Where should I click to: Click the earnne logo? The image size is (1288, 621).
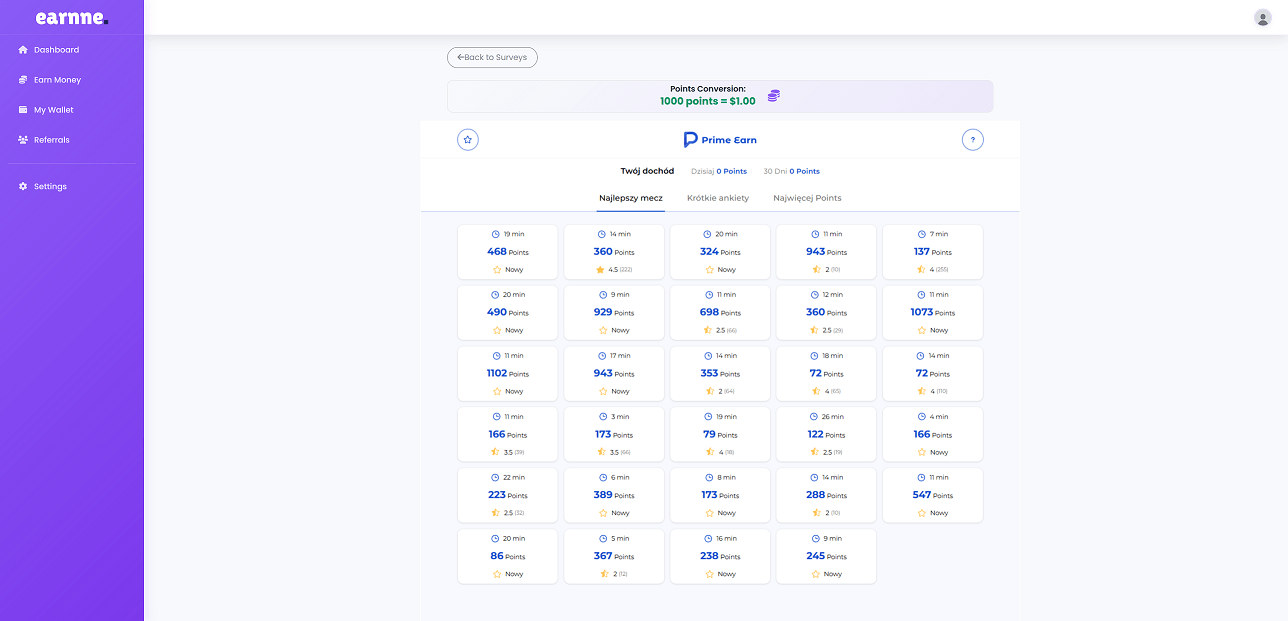tap(71, 17)
